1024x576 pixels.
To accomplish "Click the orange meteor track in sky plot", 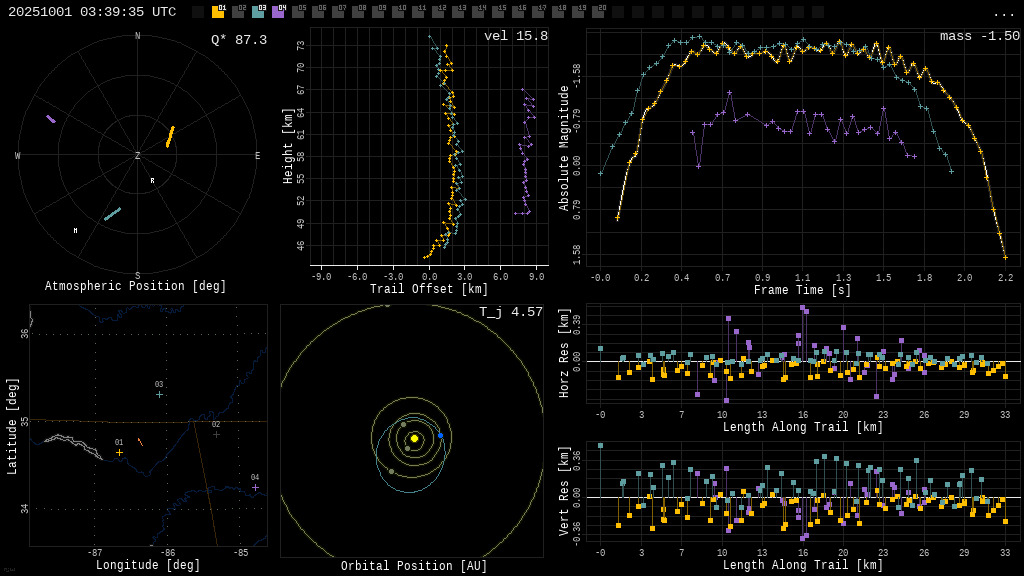I will coord(170,137).
